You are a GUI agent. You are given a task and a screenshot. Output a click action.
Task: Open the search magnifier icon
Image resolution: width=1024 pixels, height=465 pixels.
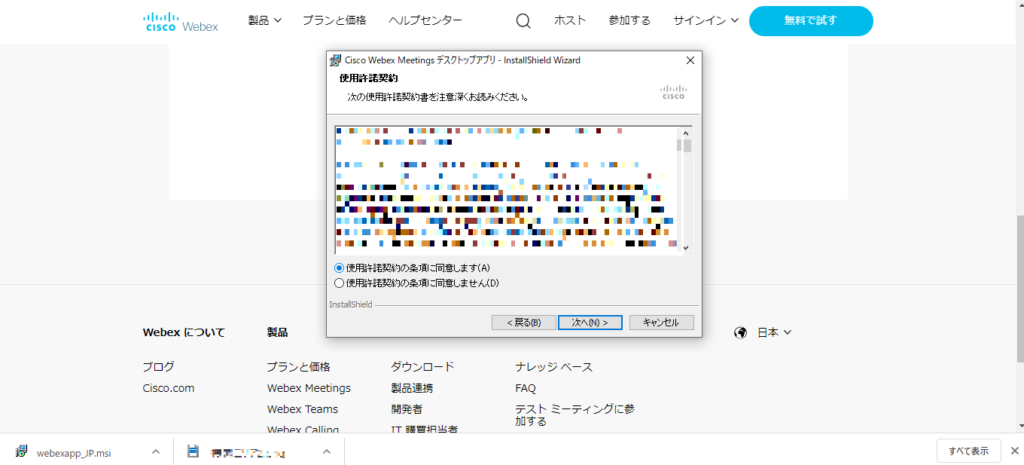pyautogui.click(x=523, y=21)
